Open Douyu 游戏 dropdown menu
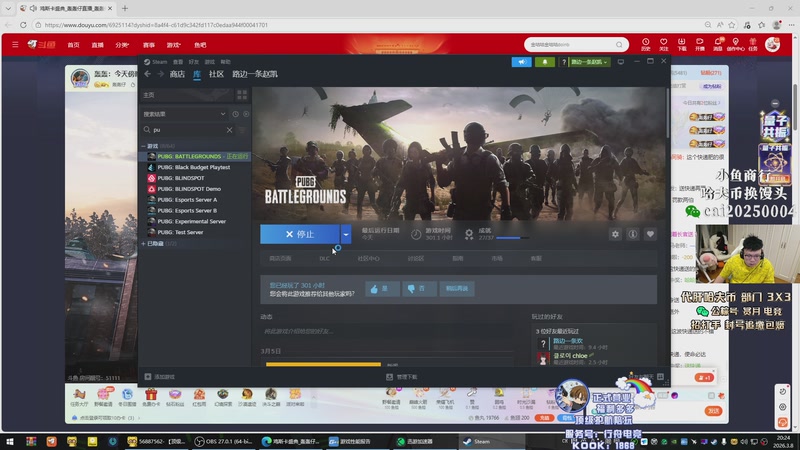This screenshot has height=450, width=800. 173,45
